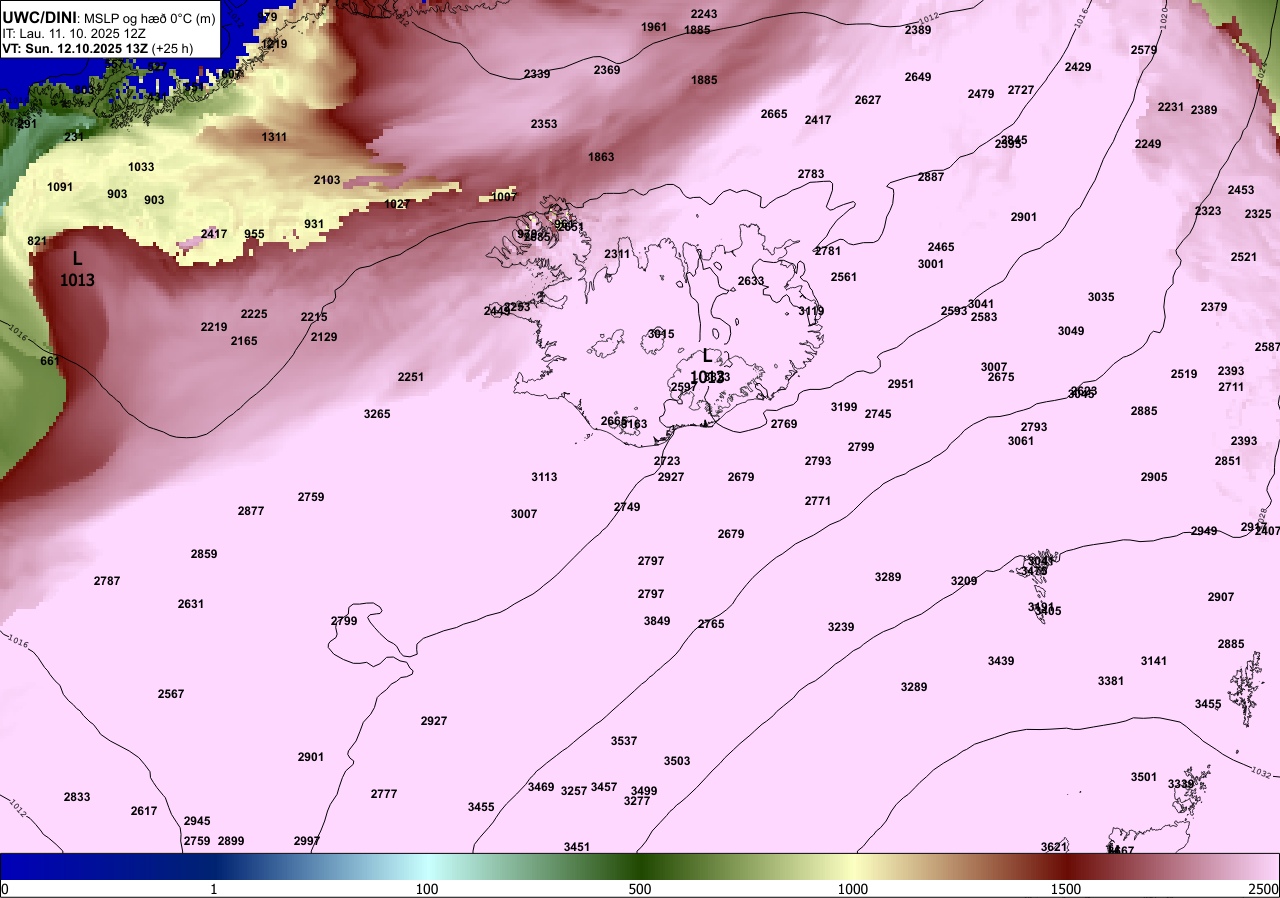Select the 2787 value

pyautogui.click(x=107, y=581)
